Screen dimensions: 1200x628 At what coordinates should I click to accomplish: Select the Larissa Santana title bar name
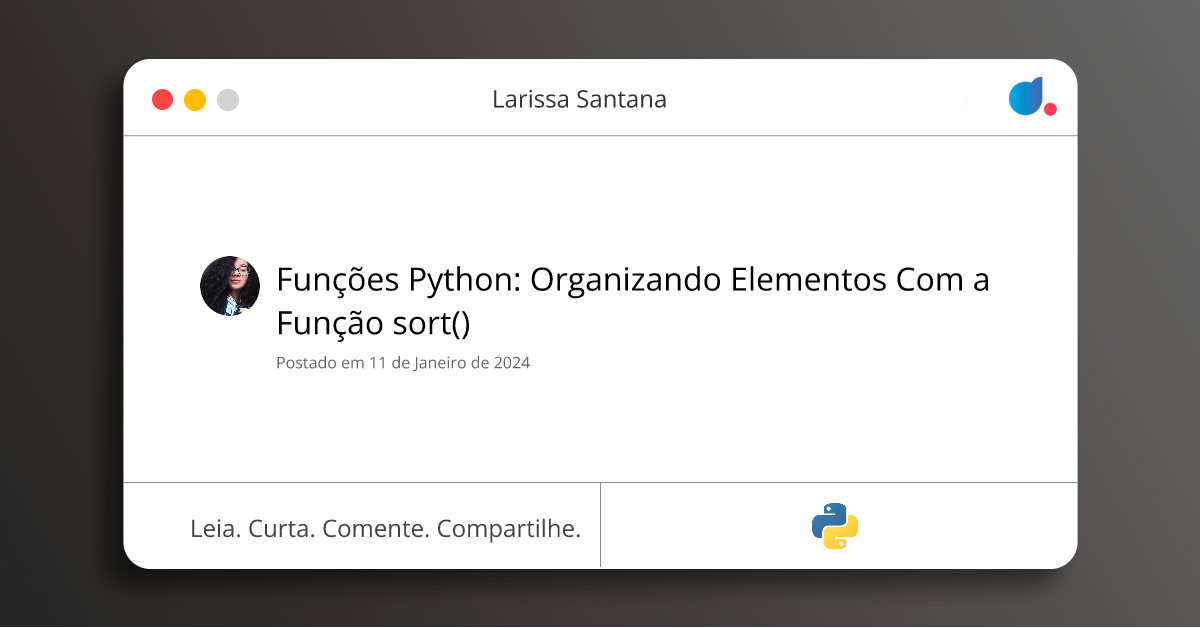pyautogui.click(x=579, y=99)
